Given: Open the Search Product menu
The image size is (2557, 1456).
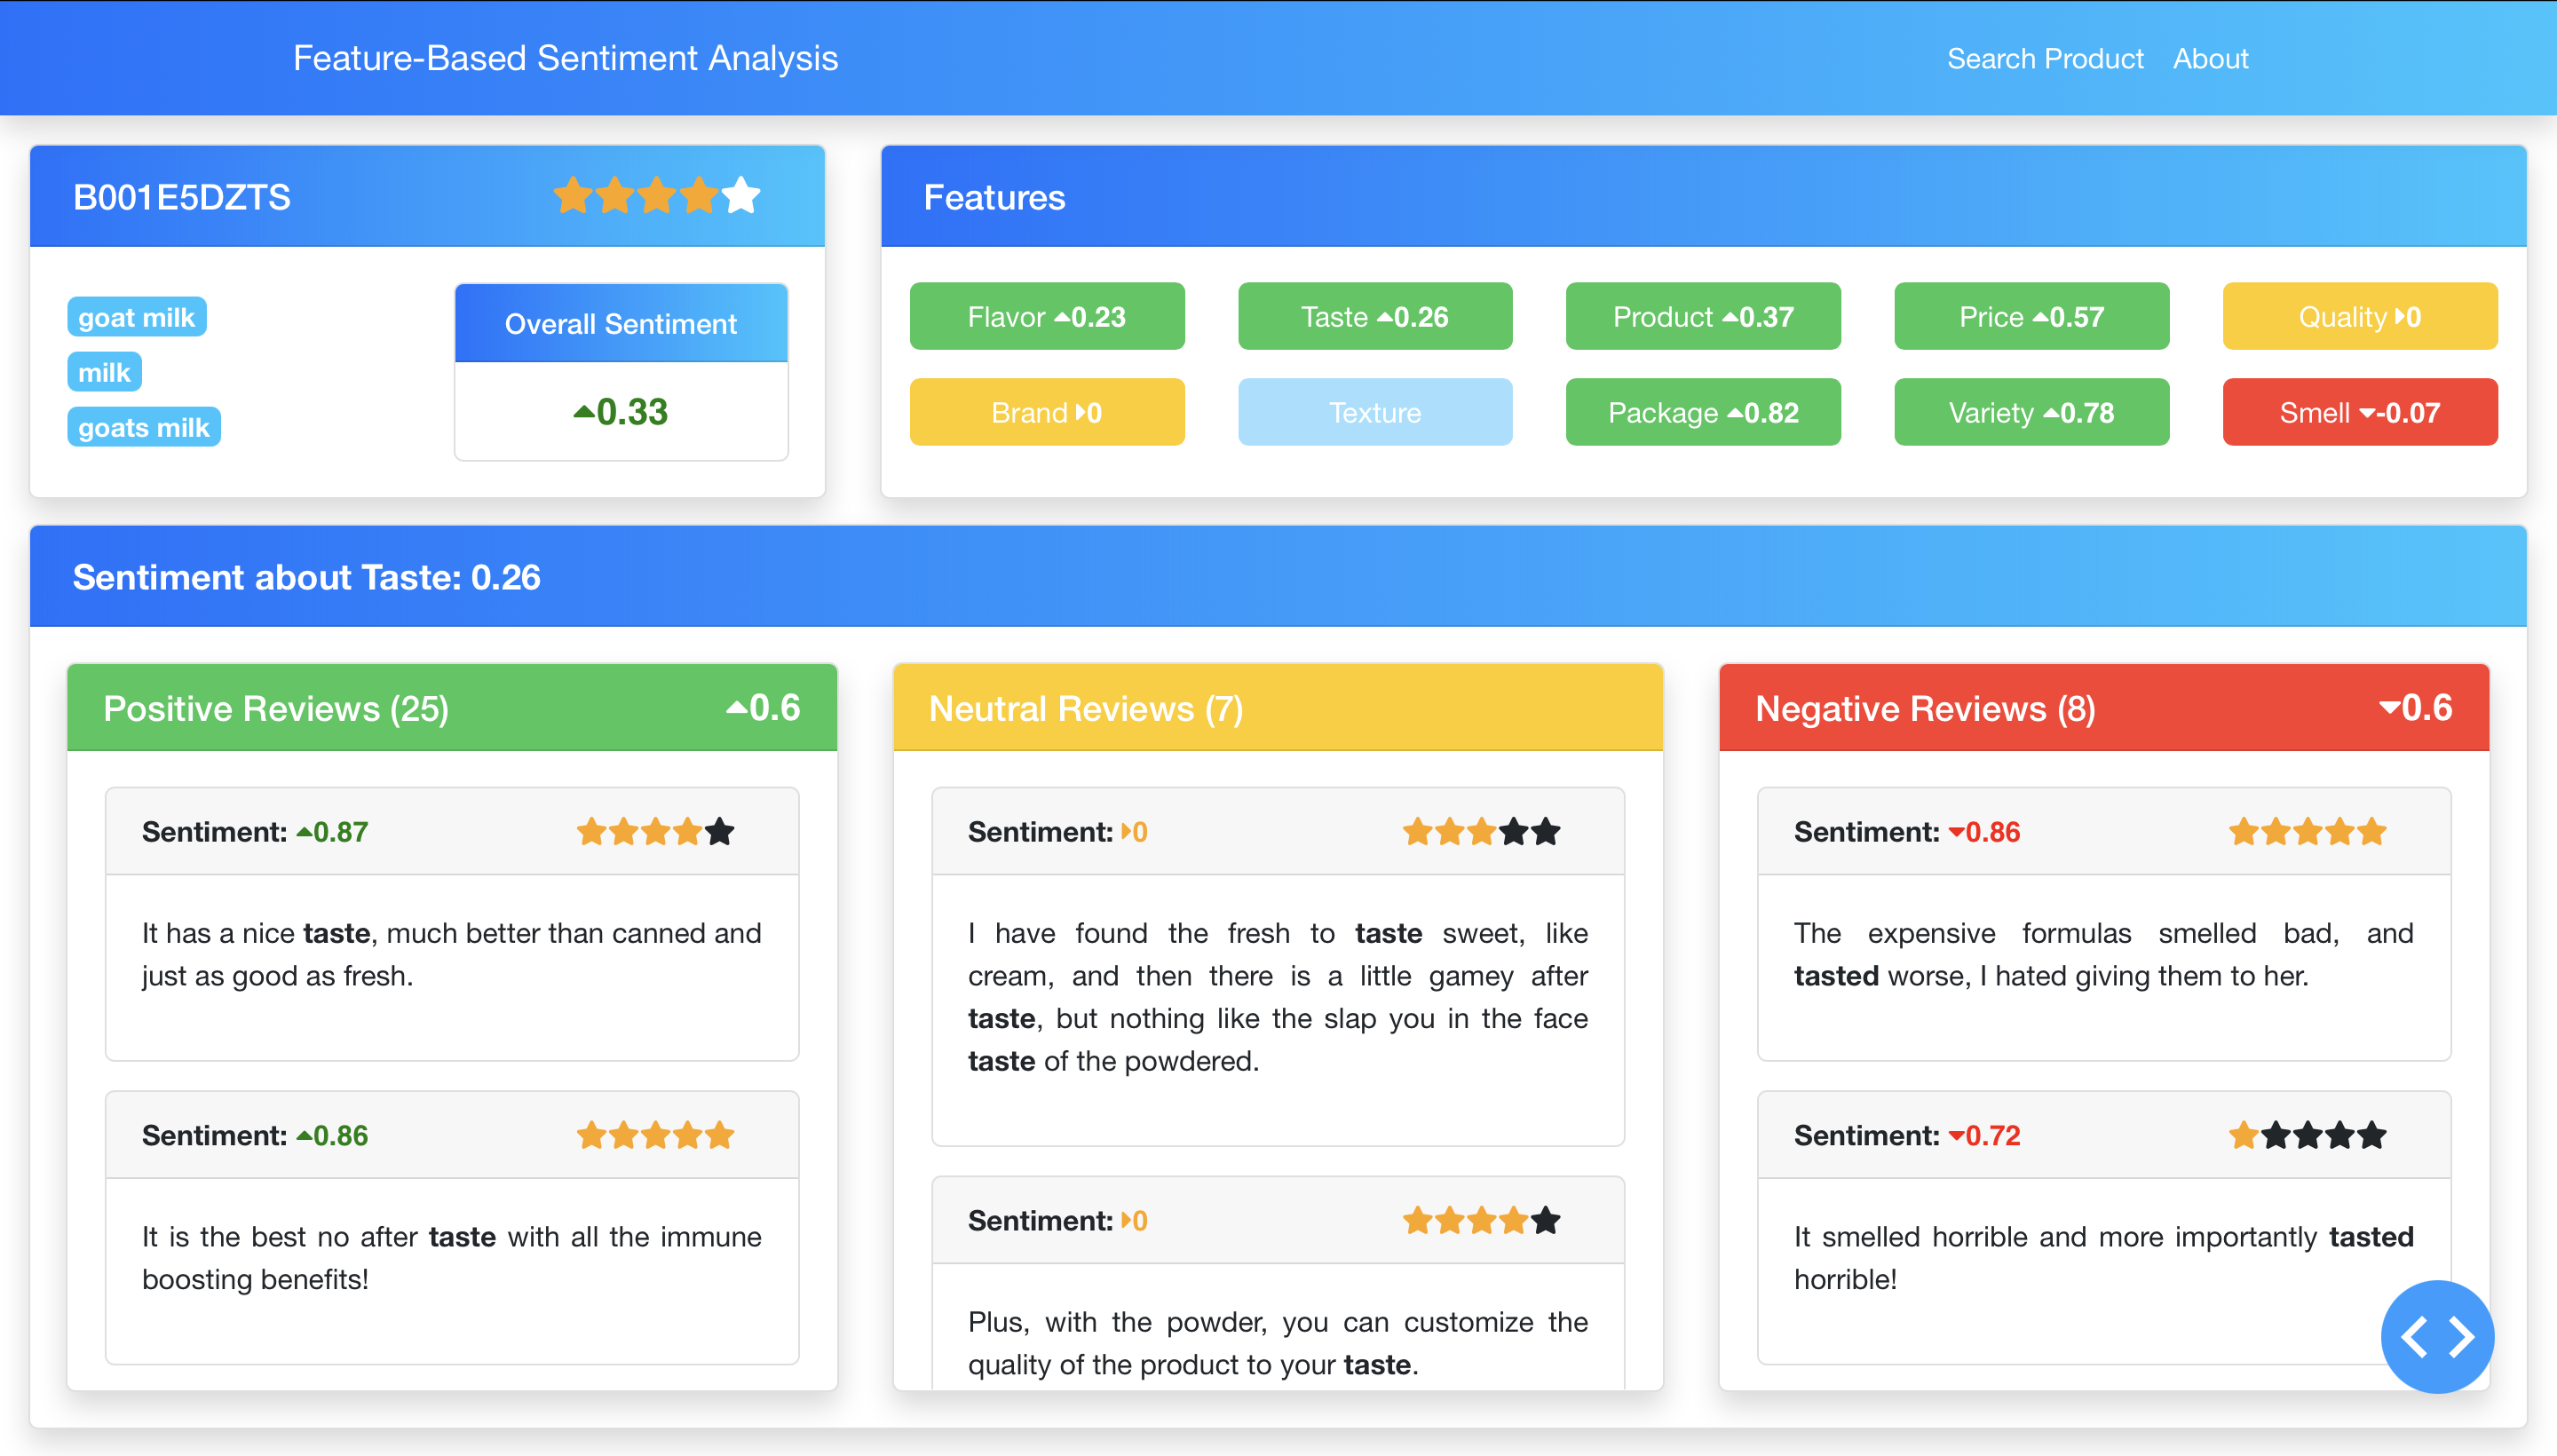Looking at the screenshot, I should point(2045,58).
